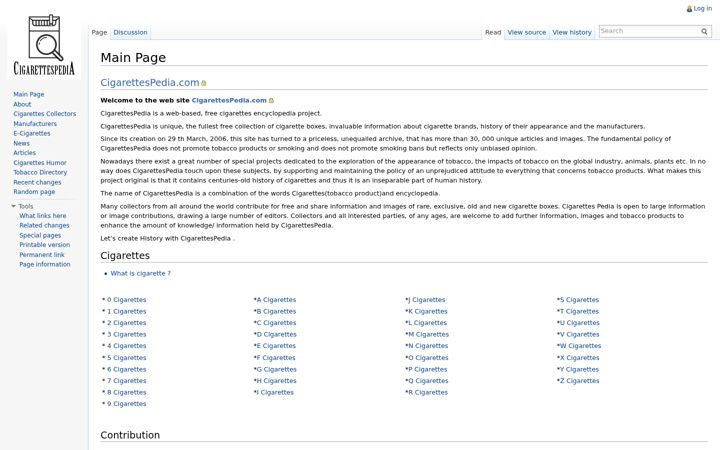Open the P Cigarettes list
Image resolution: width=720 pixels, height=450 pixels.
[x=428, y=369]
